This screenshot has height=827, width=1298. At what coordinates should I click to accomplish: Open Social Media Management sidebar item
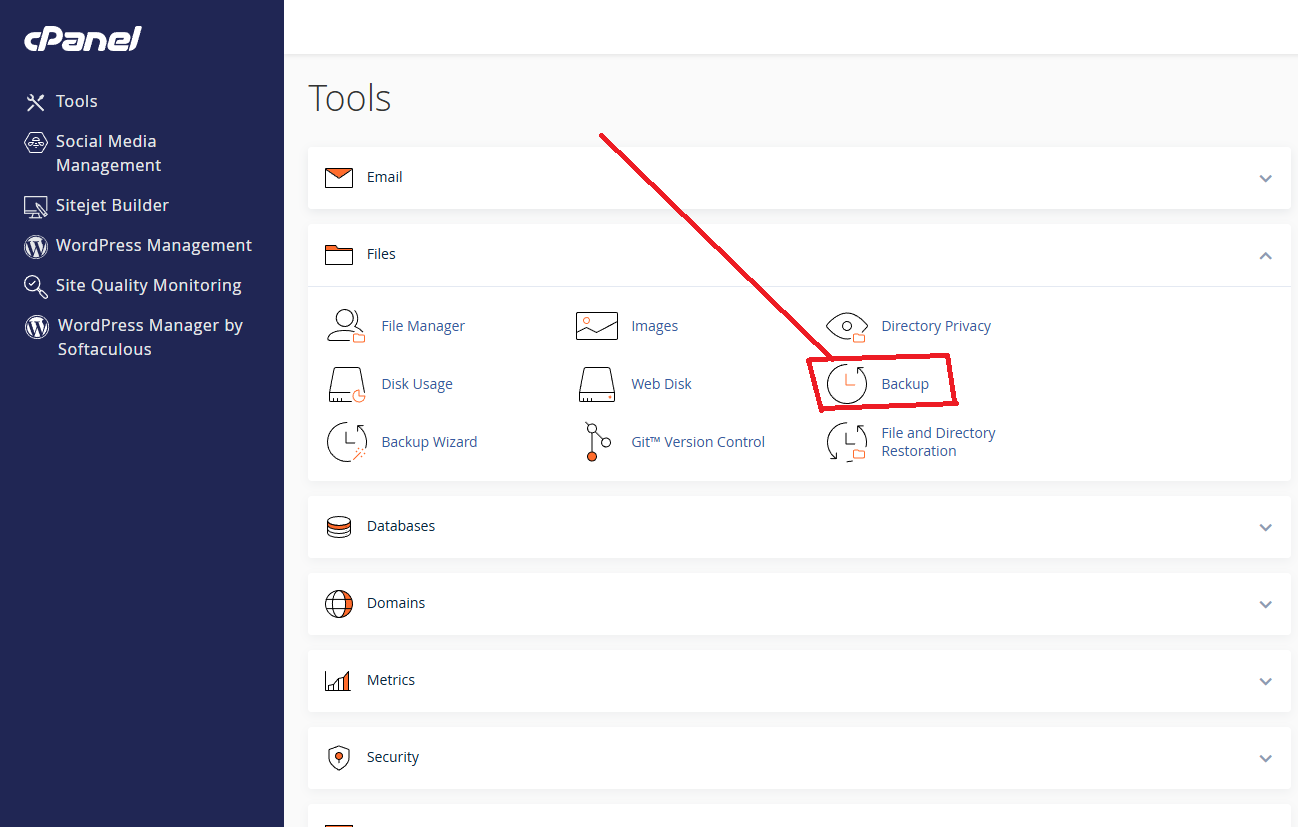108,154
